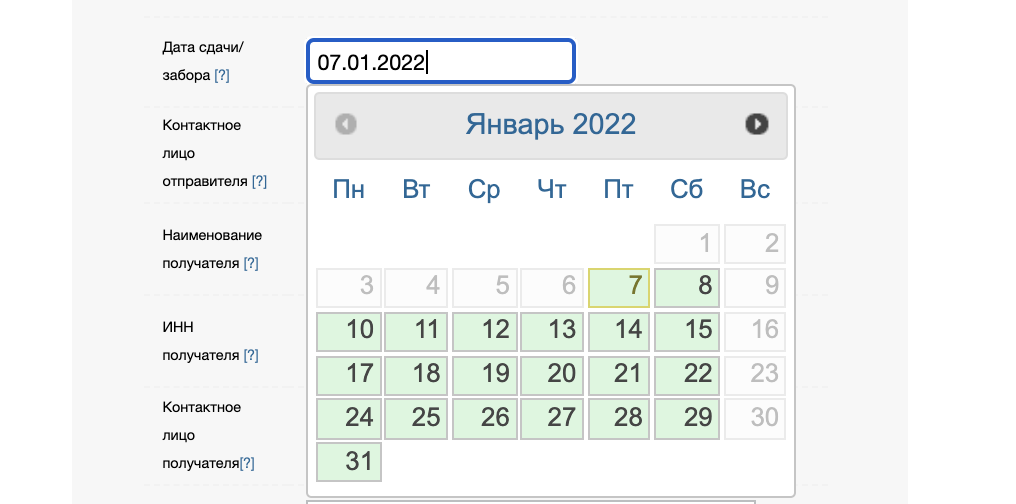
Task: Select January 20 as the date
Action: [551, 374]
